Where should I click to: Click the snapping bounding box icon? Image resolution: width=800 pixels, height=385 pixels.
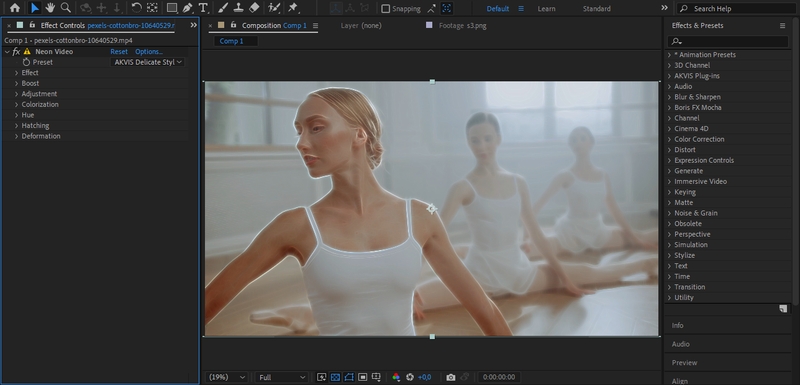(x=446, y=8)
